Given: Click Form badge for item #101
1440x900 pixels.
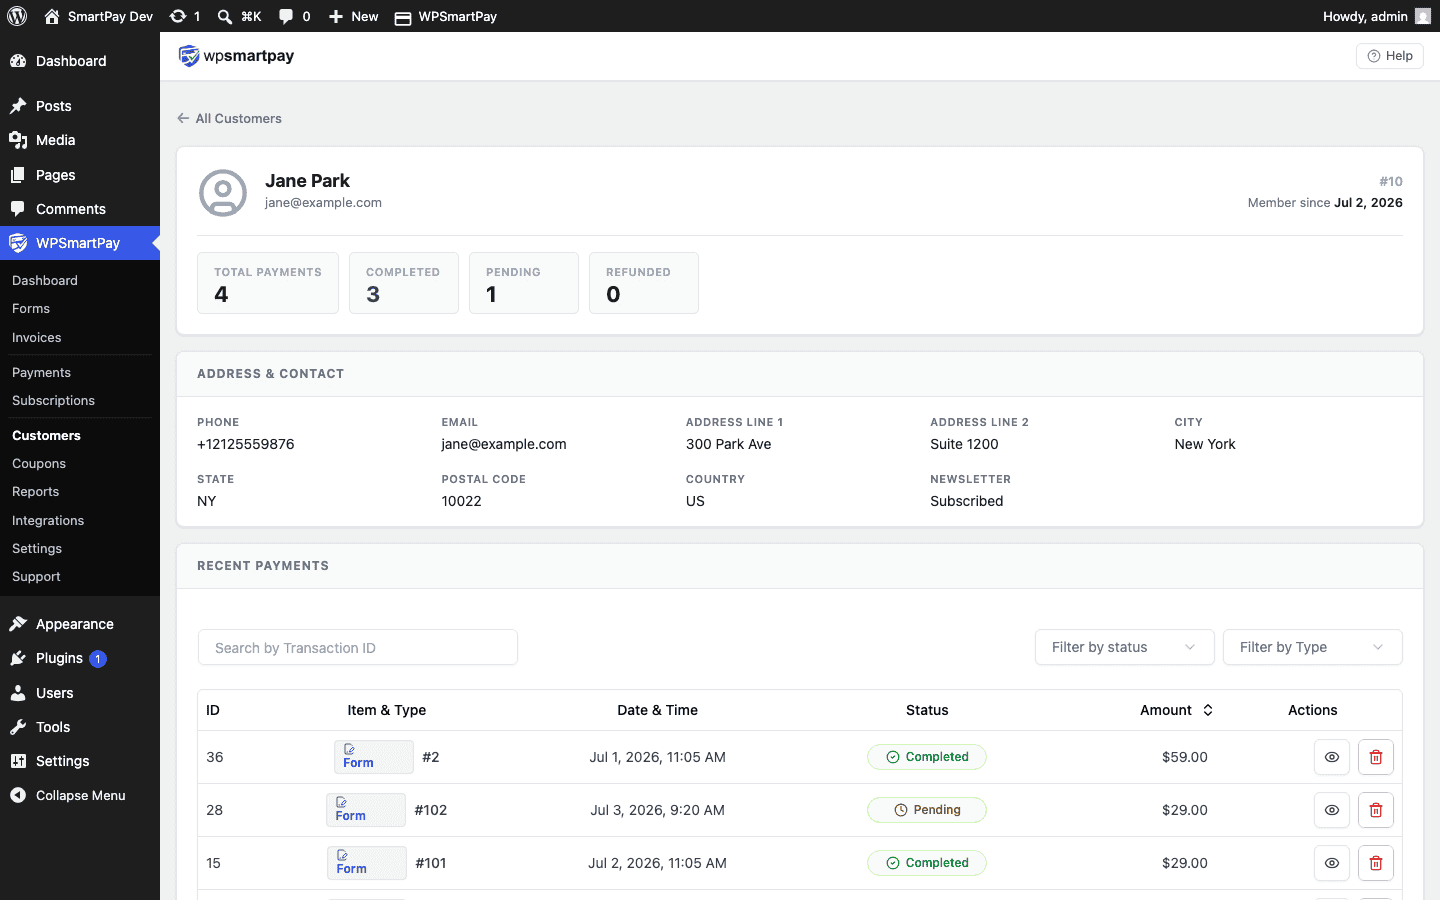Looking at the screenshot, I should coord(367,863).
